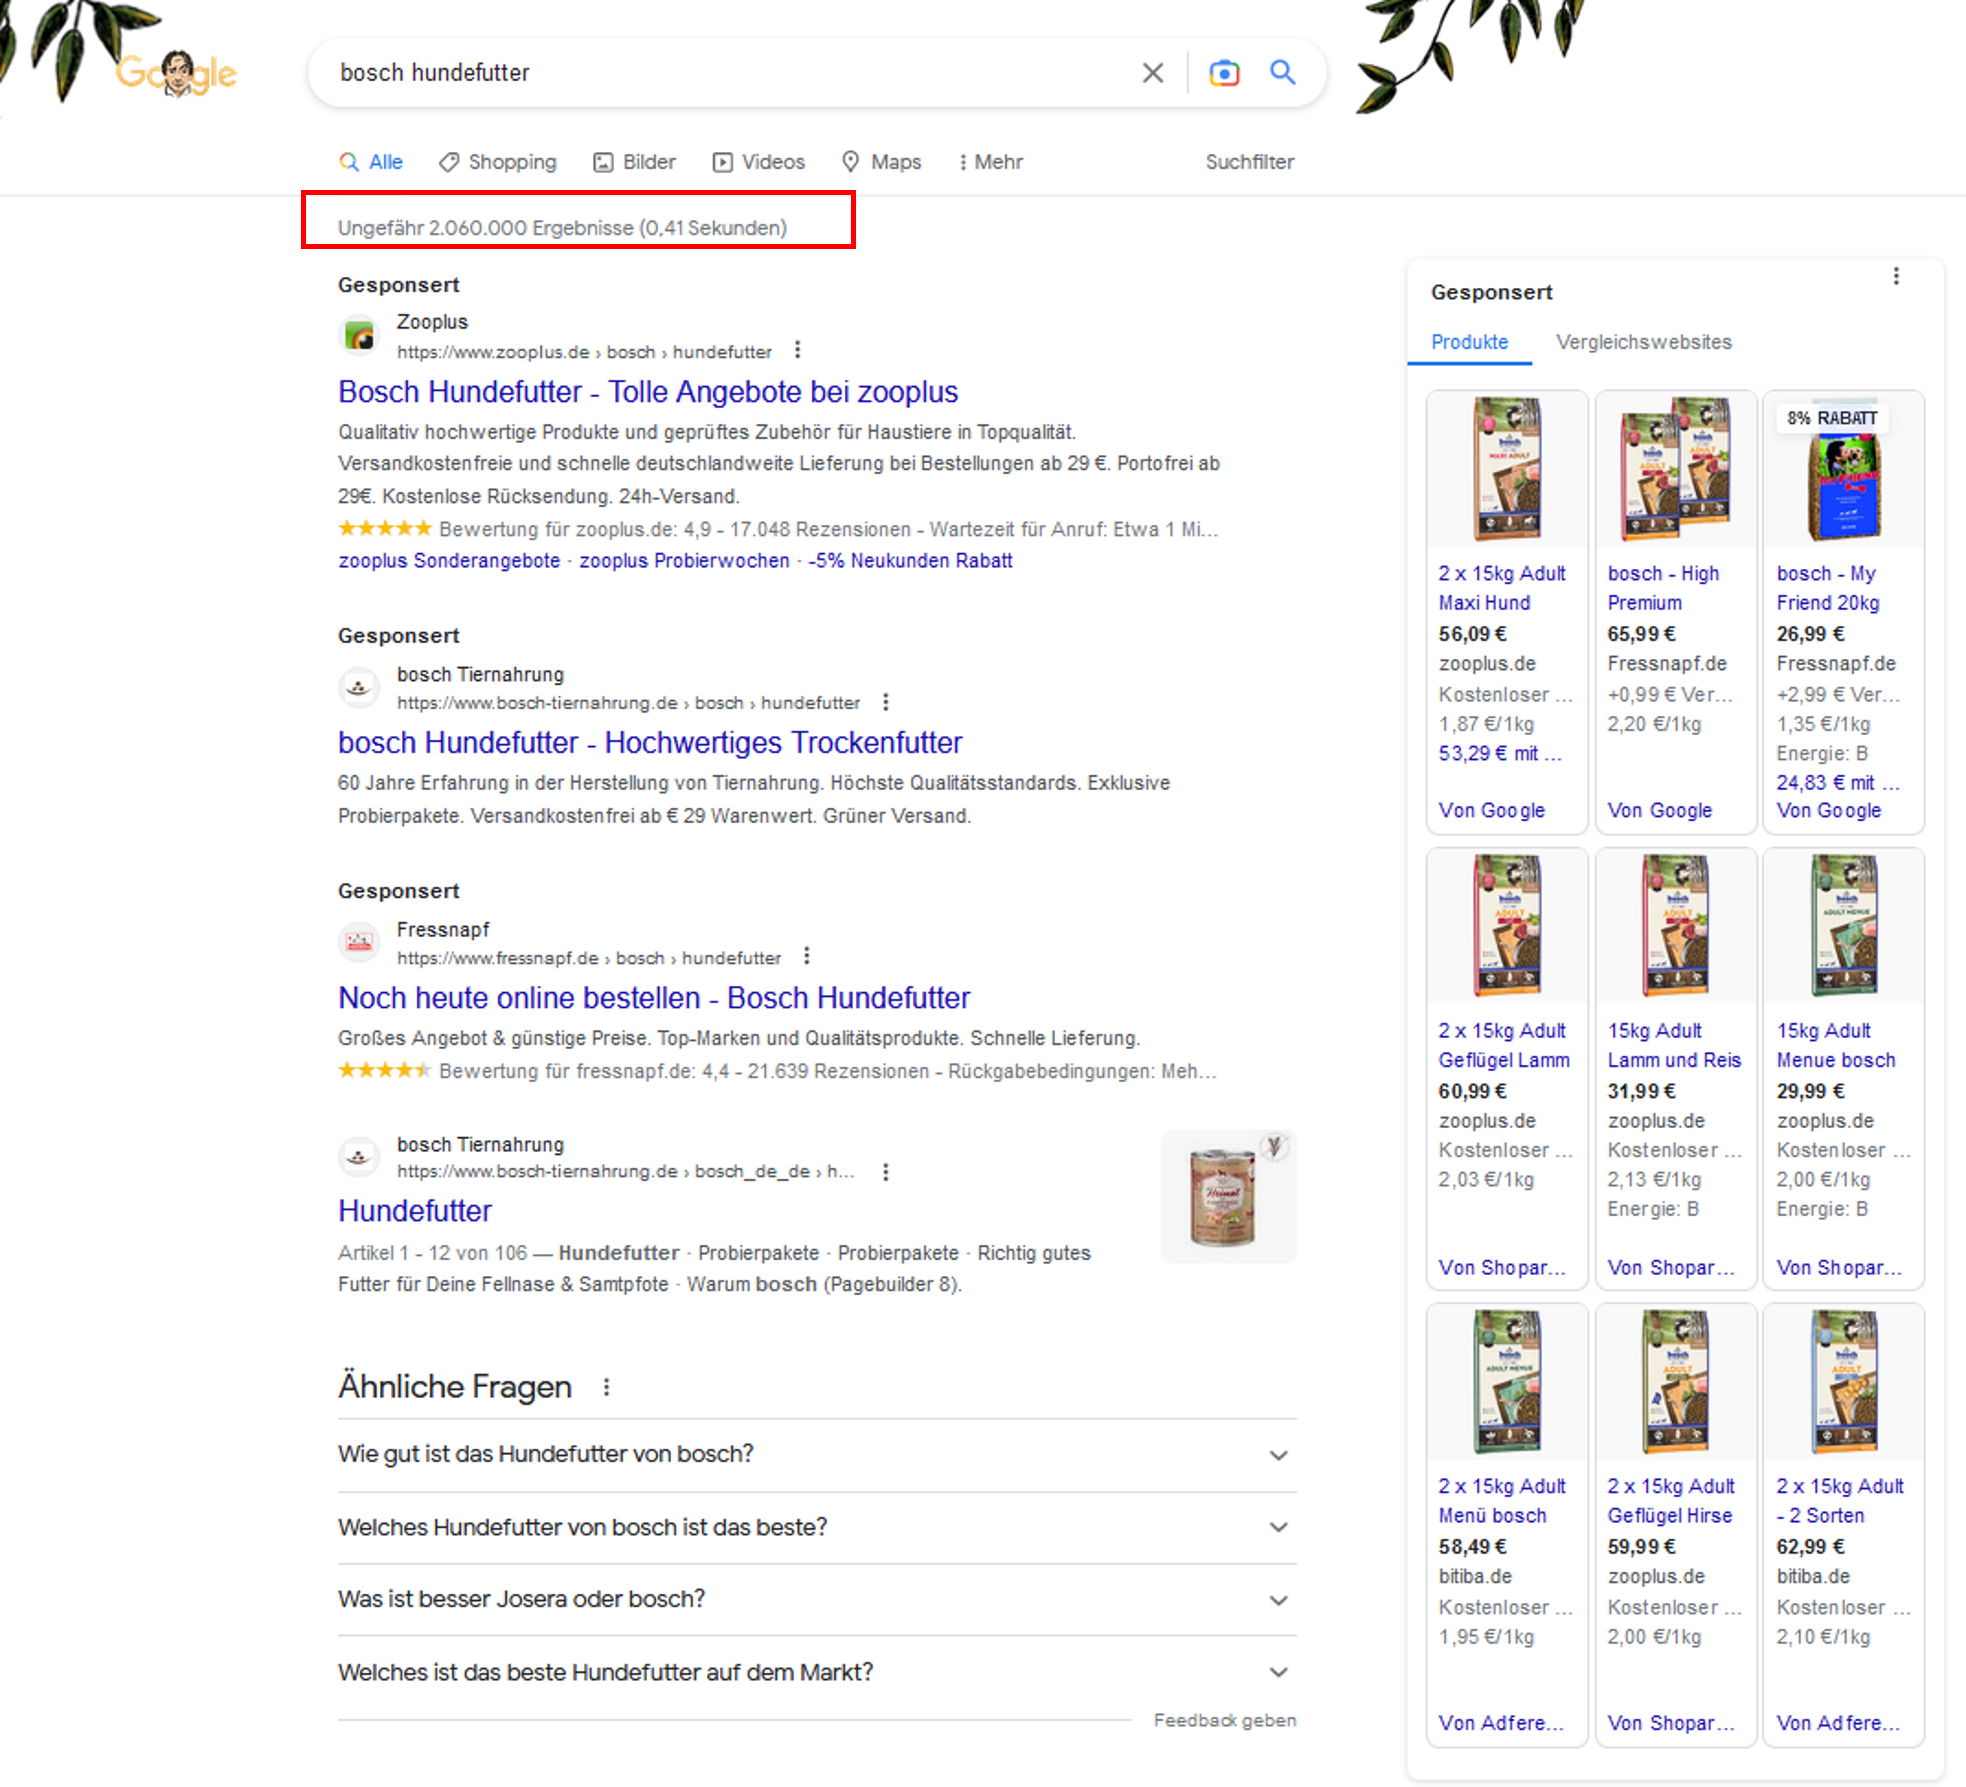Click bosch Tiernahrung favicon of sponsored ad

pos(359,687)
